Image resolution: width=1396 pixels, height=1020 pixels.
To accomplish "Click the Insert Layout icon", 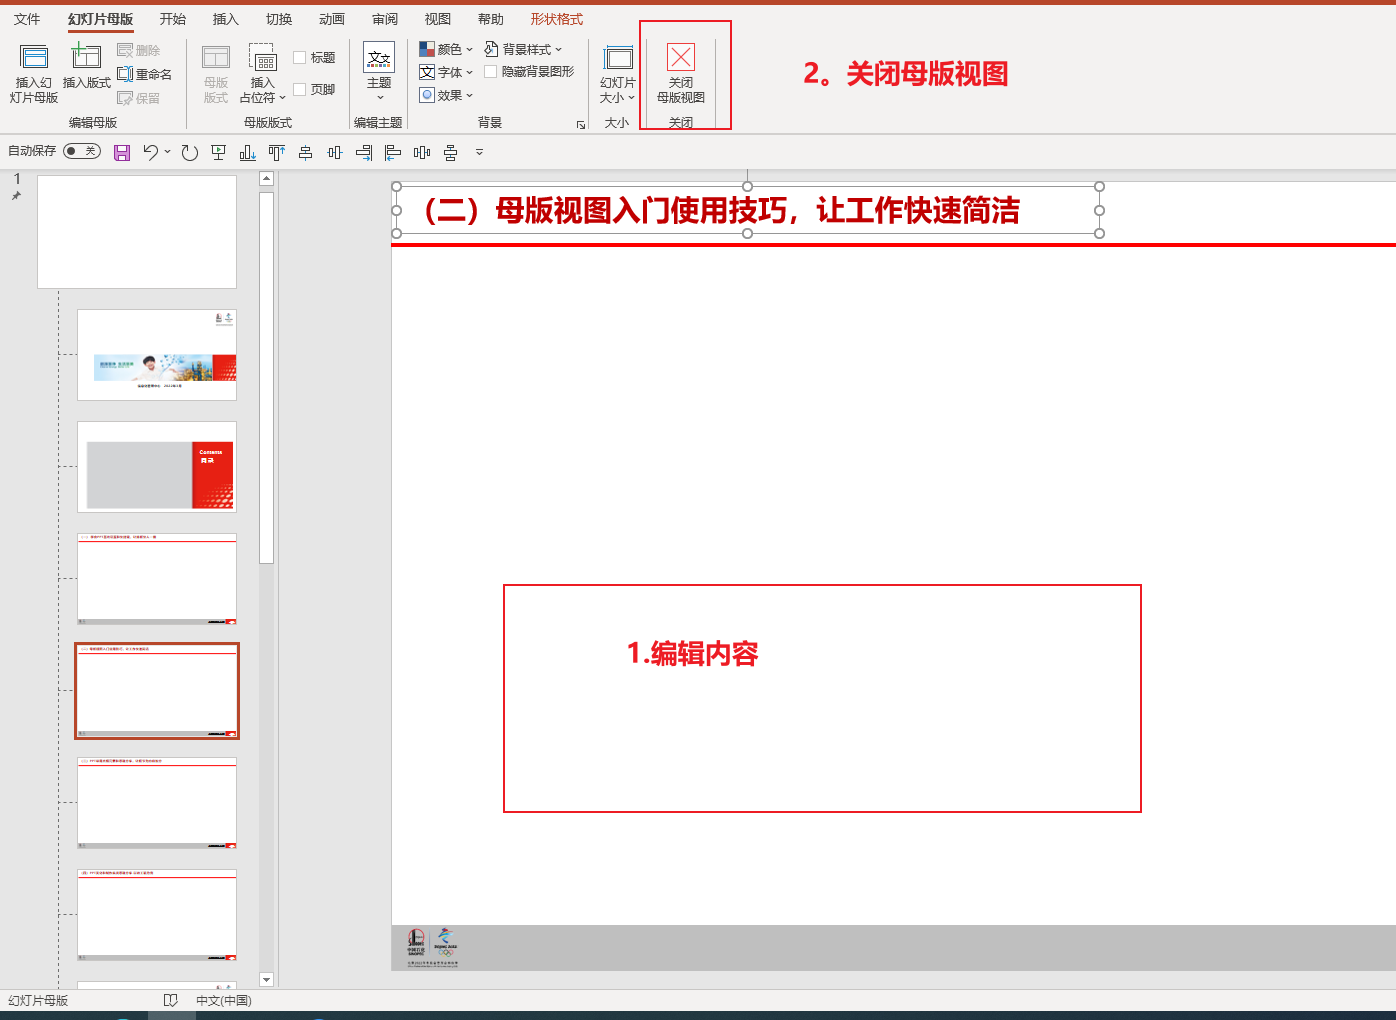I will 86,57.
